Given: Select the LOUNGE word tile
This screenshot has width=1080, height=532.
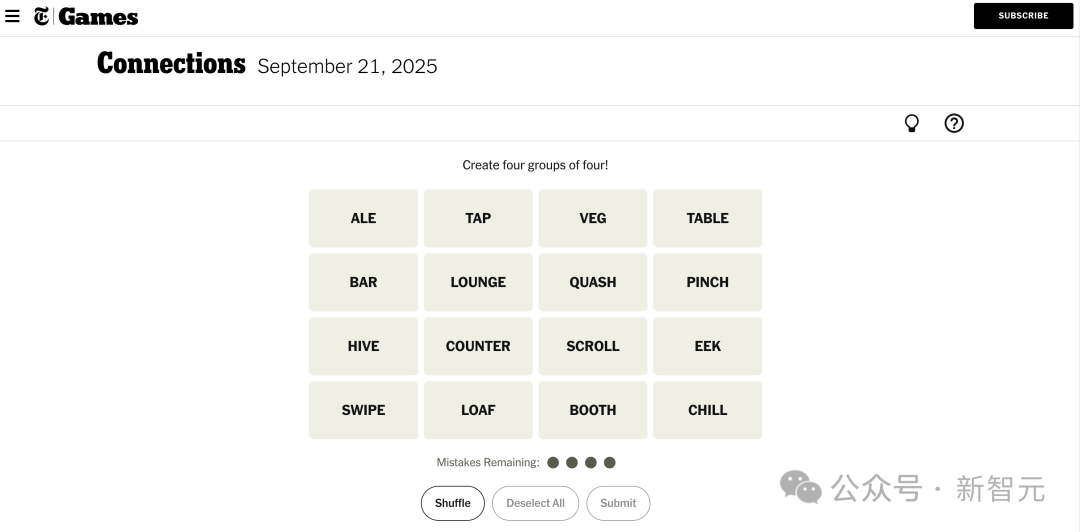Looking at the screenshot, I should pyautogui.click(x=478, y=283).
